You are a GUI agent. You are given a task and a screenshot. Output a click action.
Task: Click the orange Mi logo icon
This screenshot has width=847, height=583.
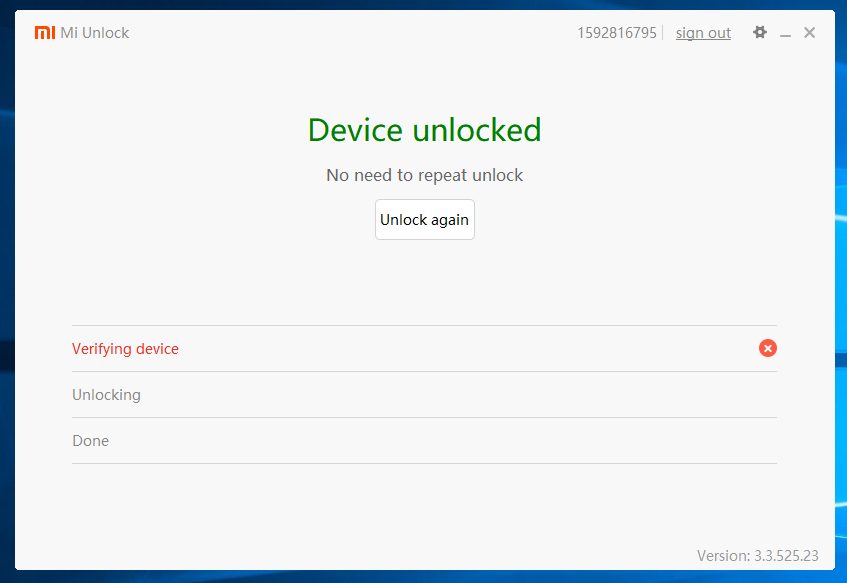tap(44, 33)
